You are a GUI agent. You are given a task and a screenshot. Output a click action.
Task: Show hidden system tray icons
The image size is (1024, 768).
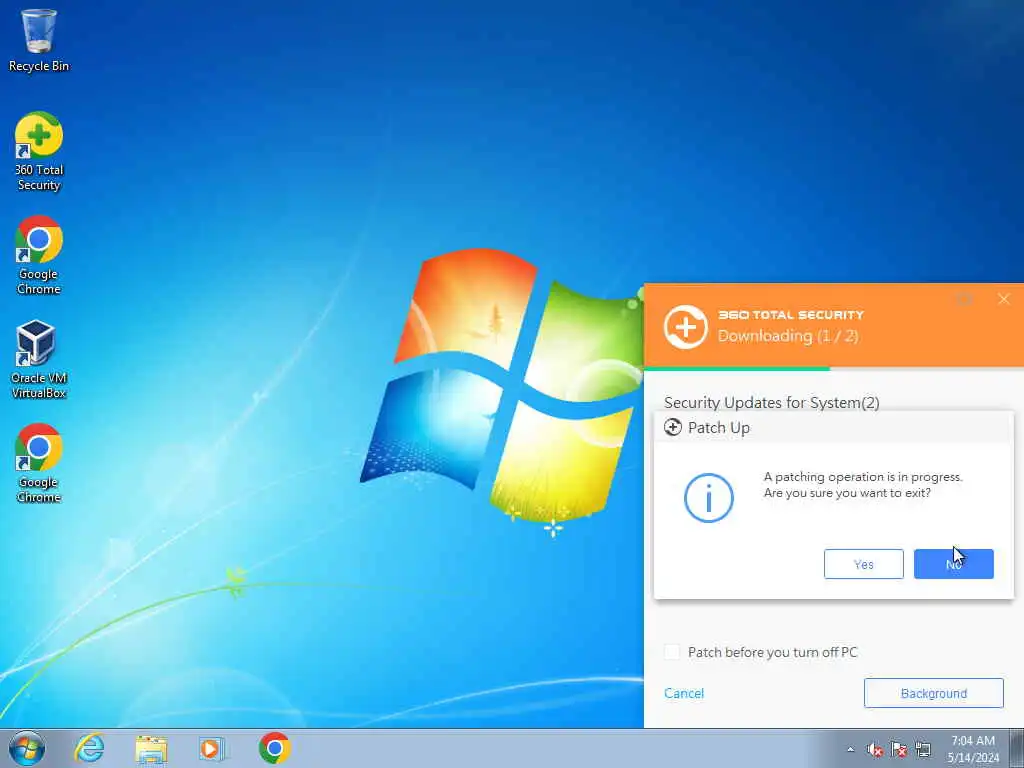tap(850, 749)
